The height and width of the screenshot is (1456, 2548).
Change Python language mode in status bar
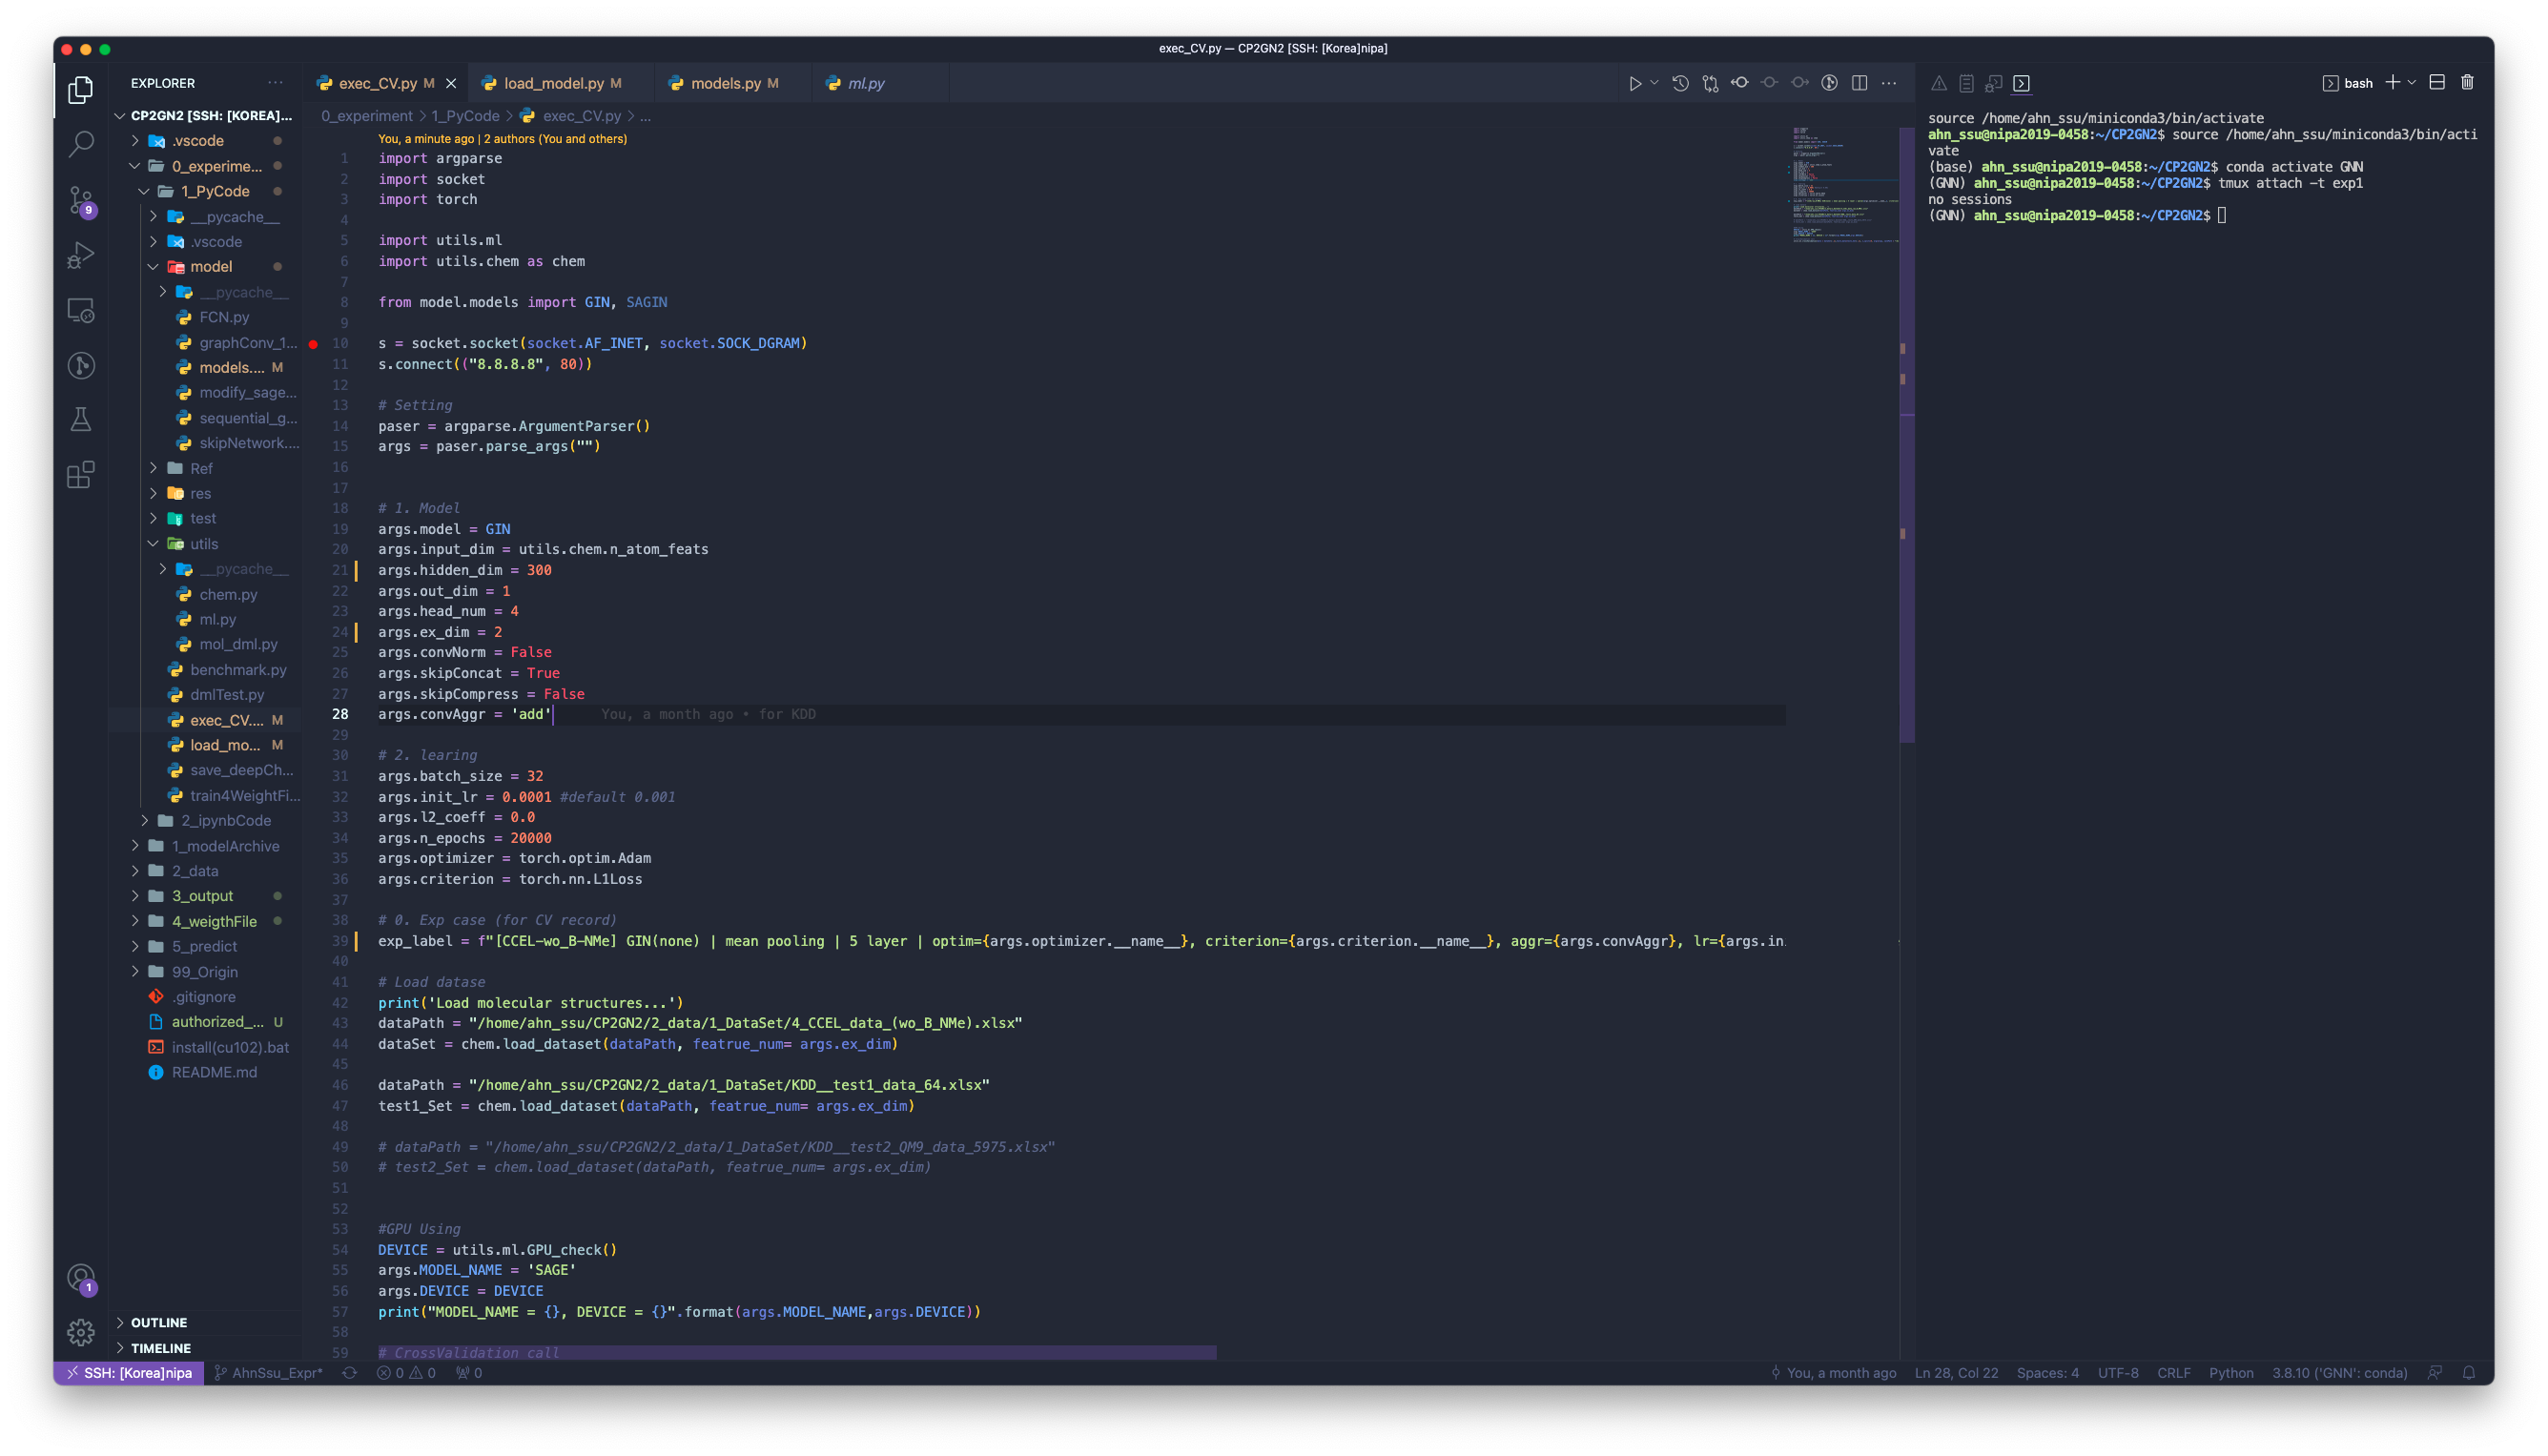pos(2230,1373)
